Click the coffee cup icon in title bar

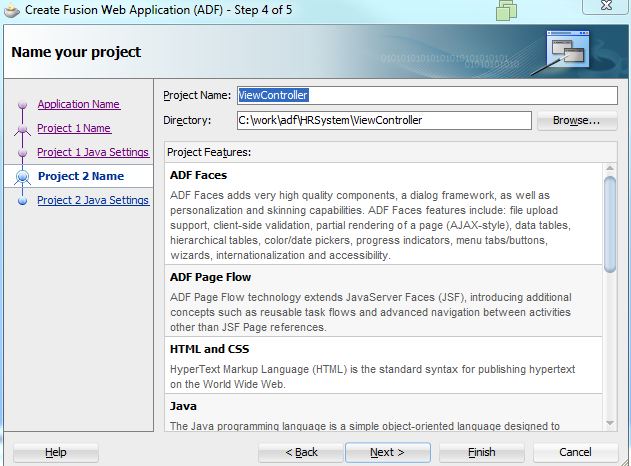pyautogui.click(x=11, y=10)
